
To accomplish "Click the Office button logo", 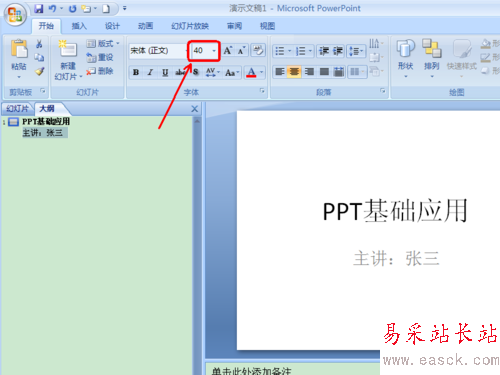I will coord(15,15).
